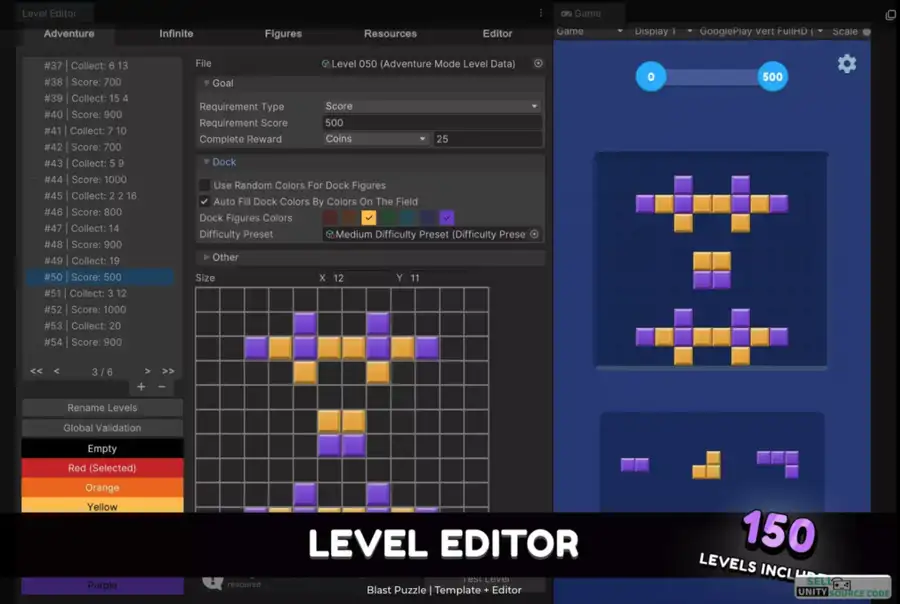Add a new level with plus icon
900x604 pixels.
point(141,387)
